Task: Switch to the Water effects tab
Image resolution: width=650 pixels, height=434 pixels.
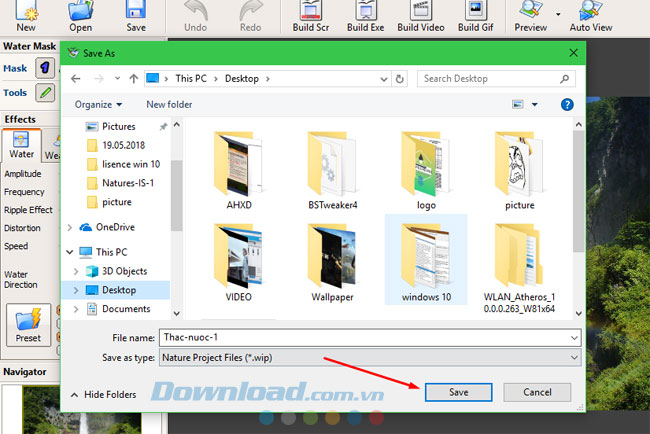Action: 22,145
